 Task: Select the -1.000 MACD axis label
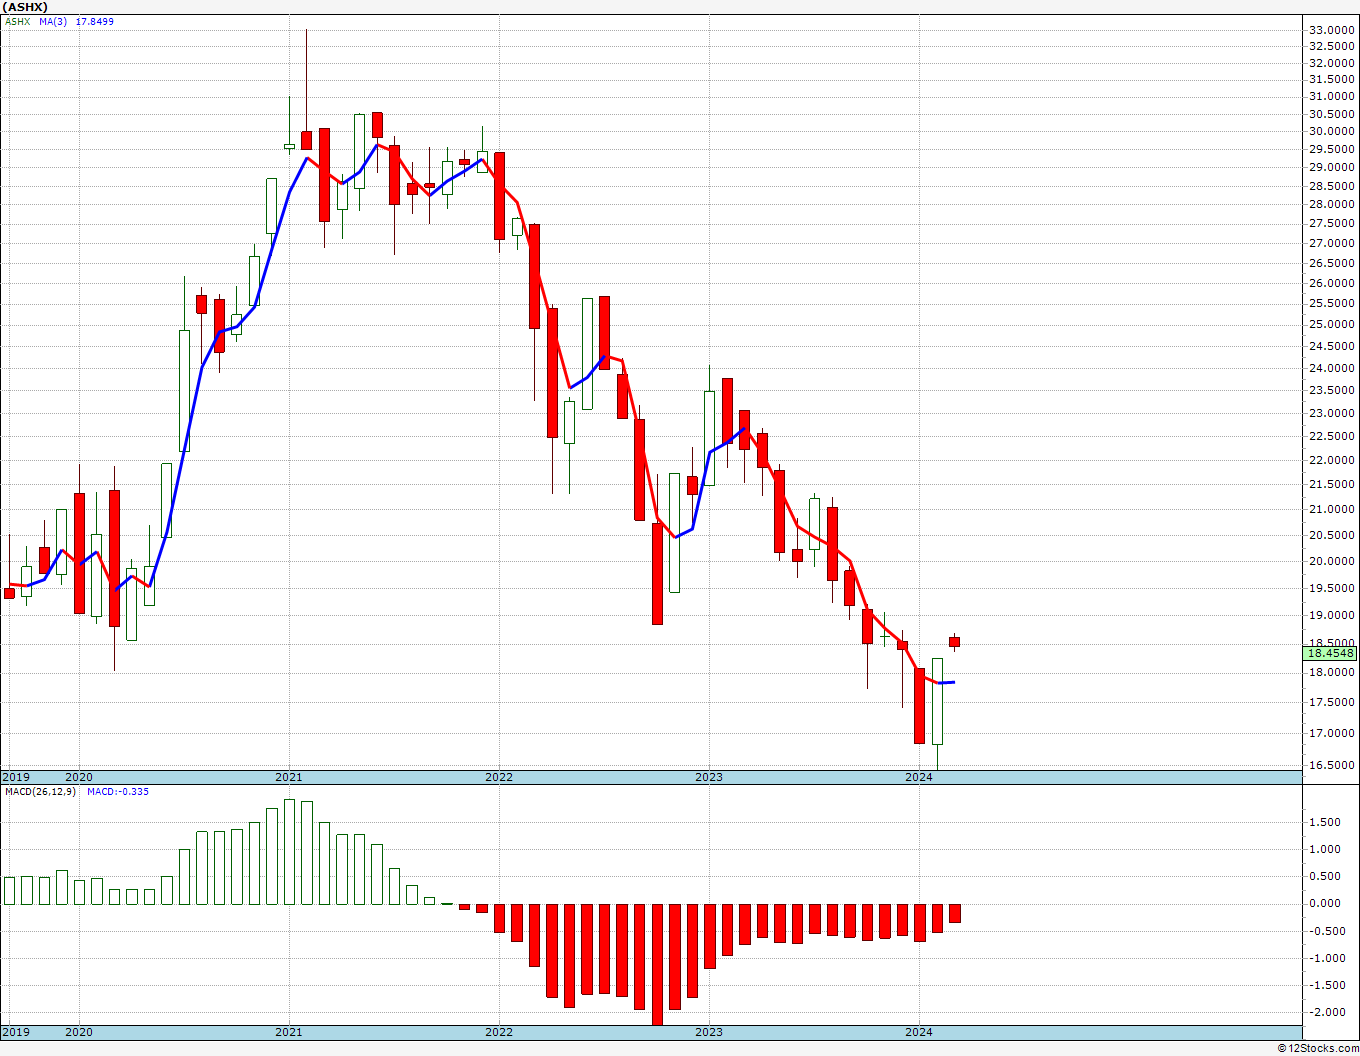(x=1326, y=958)
